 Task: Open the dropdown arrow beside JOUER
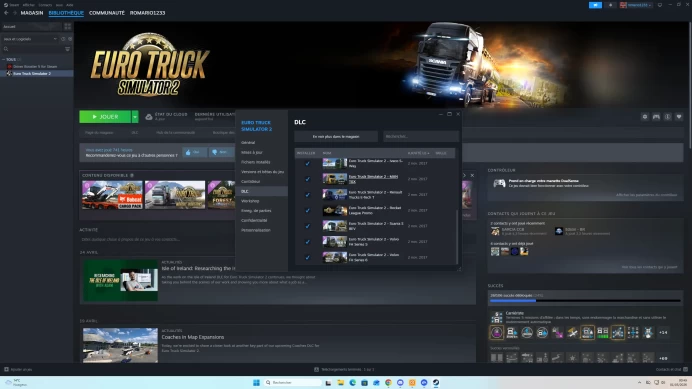click(135, 117)
